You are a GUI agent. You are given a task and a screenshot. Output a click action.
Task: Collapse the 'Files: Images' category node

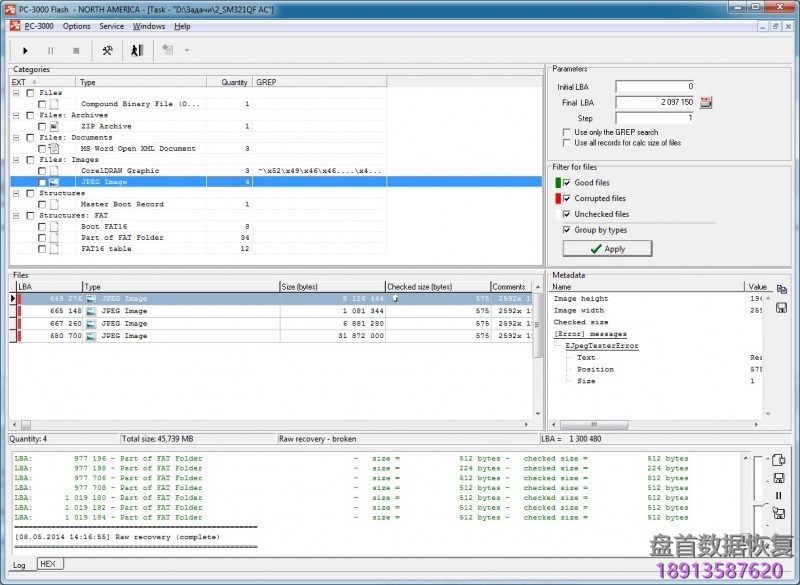click(x=17, y=160)
